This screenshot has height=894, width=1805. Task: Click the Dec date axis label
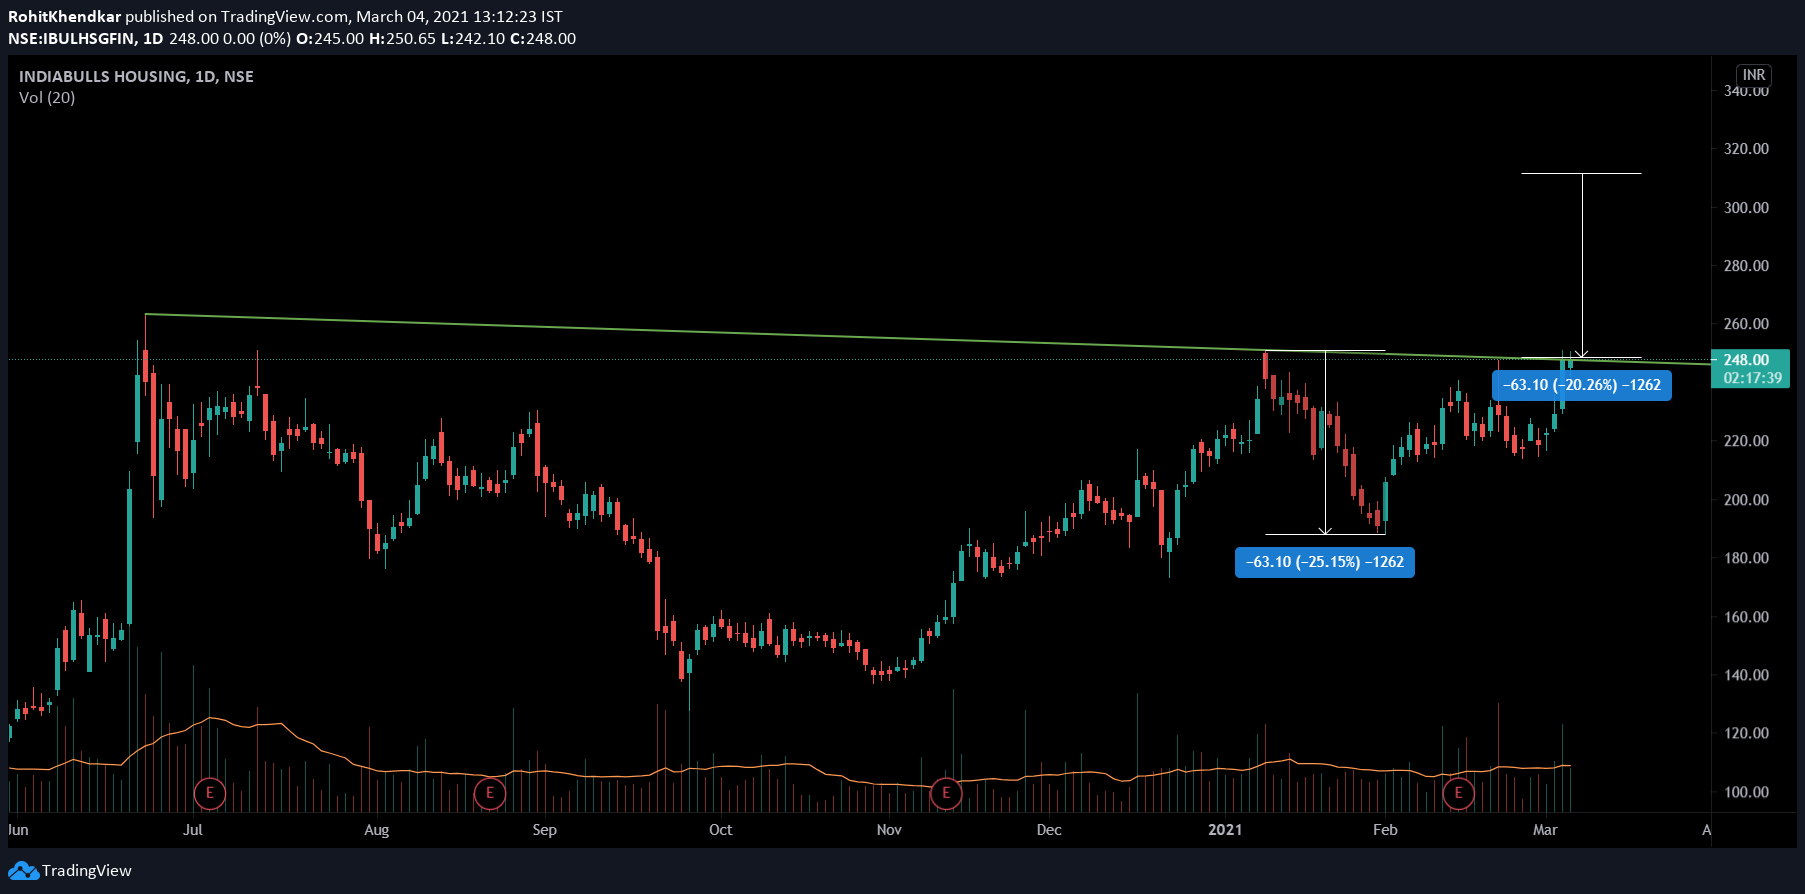pos(1049,830)
